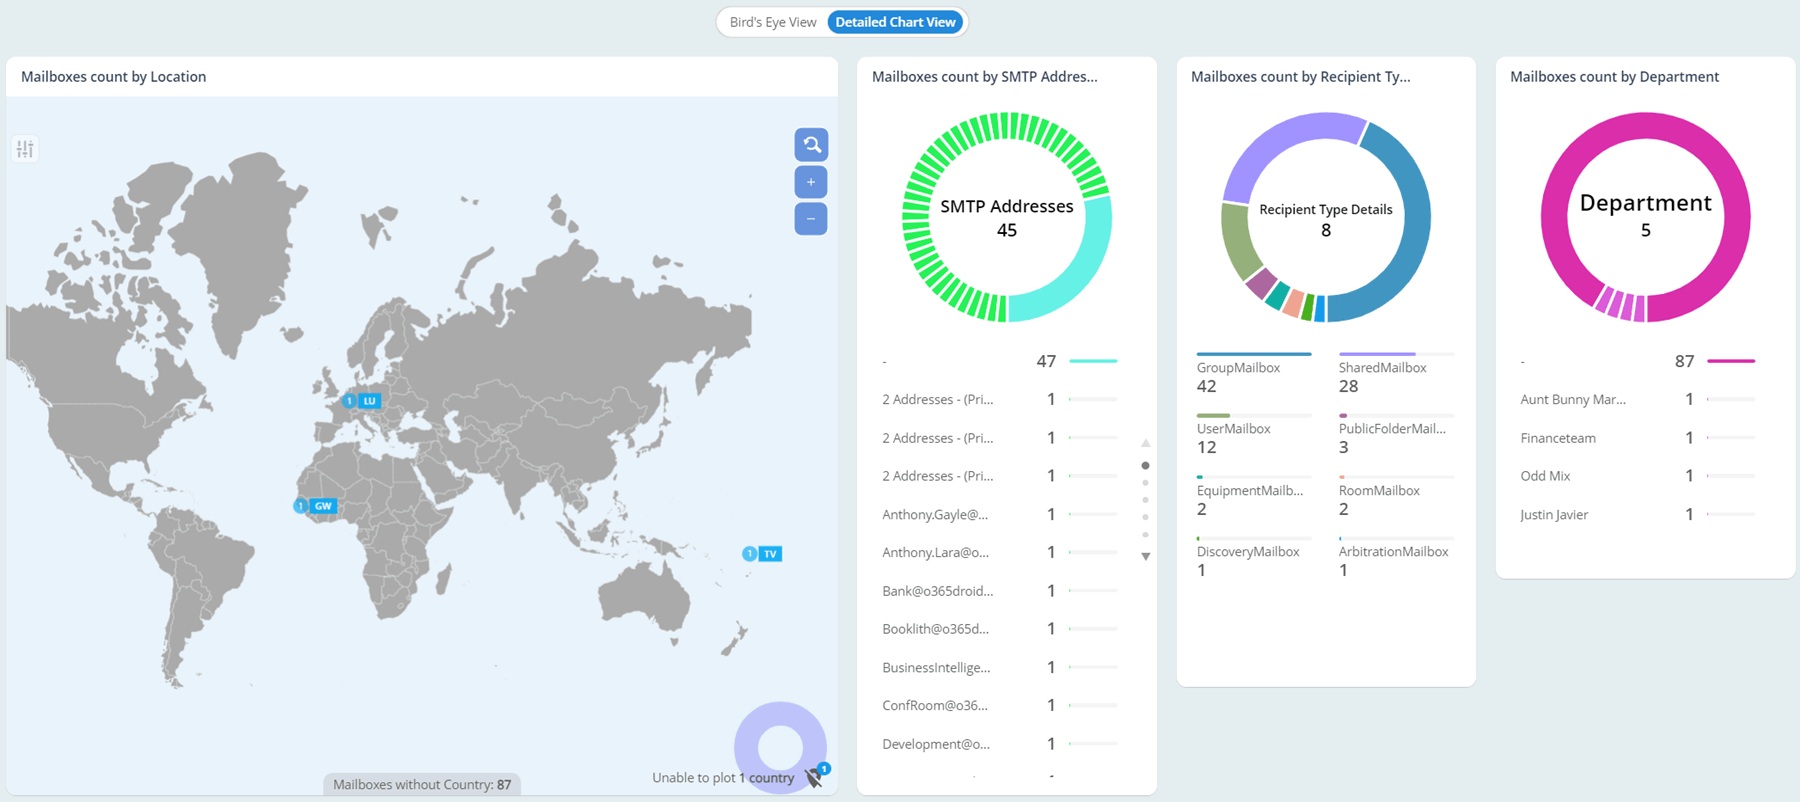
Task: Click the olive green UserMailbox donut segment
Action: point(1238,240)
